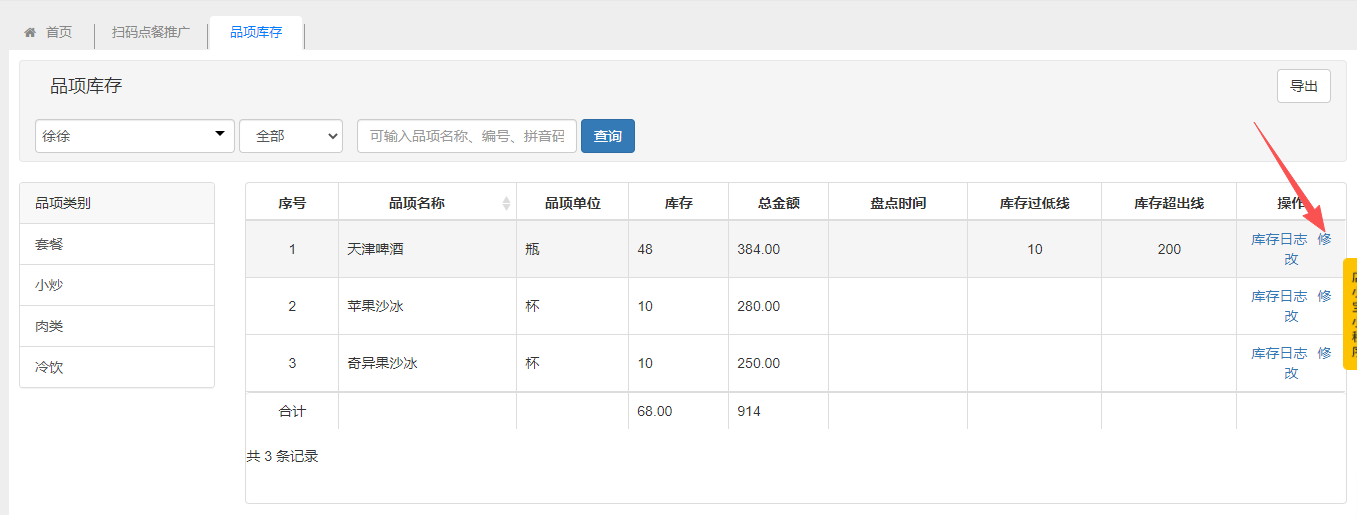View 库存日志 for 苹果沙冰
Image resolution: width=1357 pixels, height=515 pixels.
1279,296
